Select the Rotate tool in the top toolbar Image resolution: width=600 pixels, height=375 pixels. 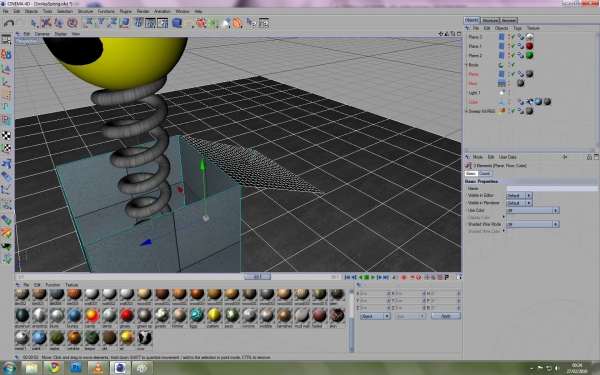tap(72, 23)
